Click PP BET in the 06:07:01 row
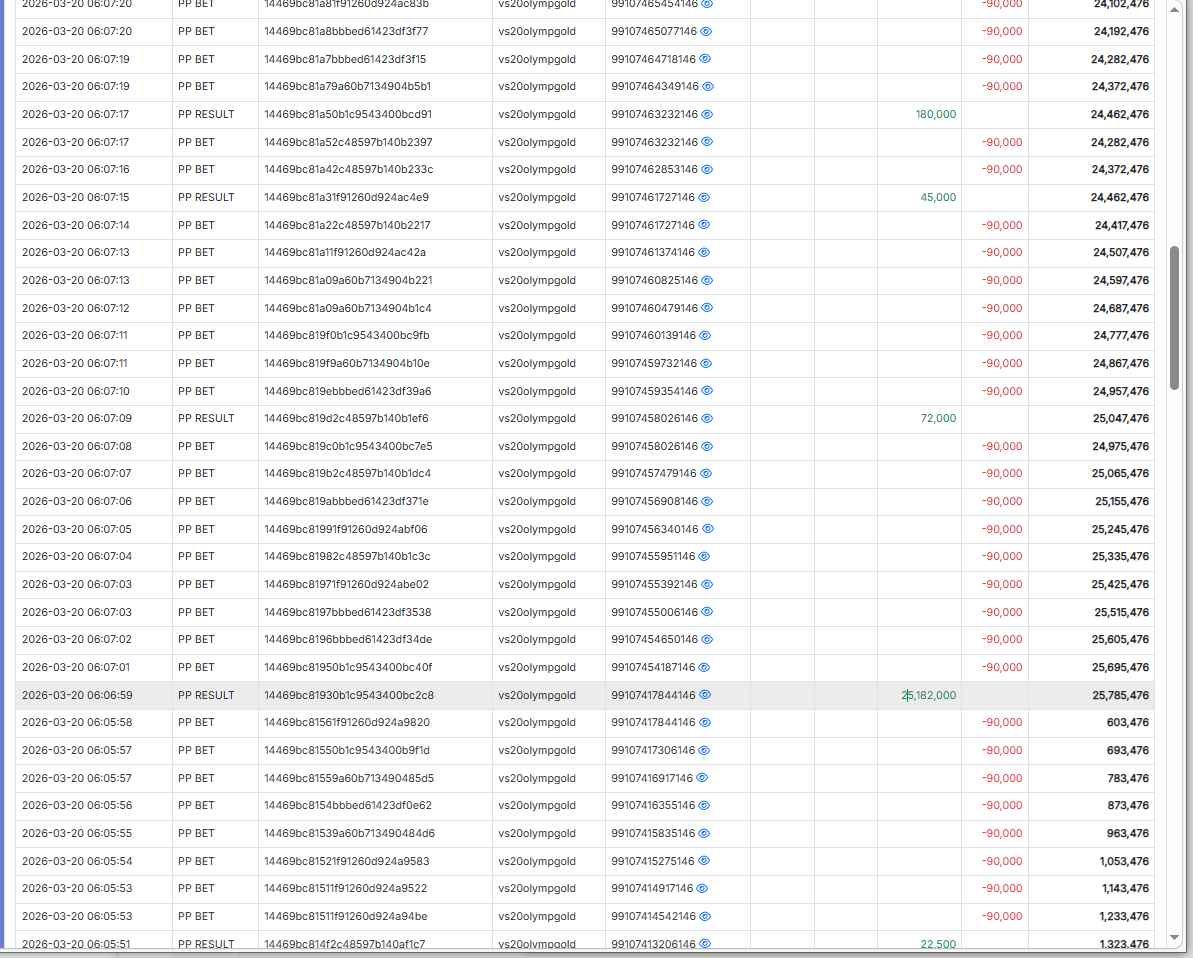Image resolution: width=1193 pixels, height=958 pixels. pos(196,667)
